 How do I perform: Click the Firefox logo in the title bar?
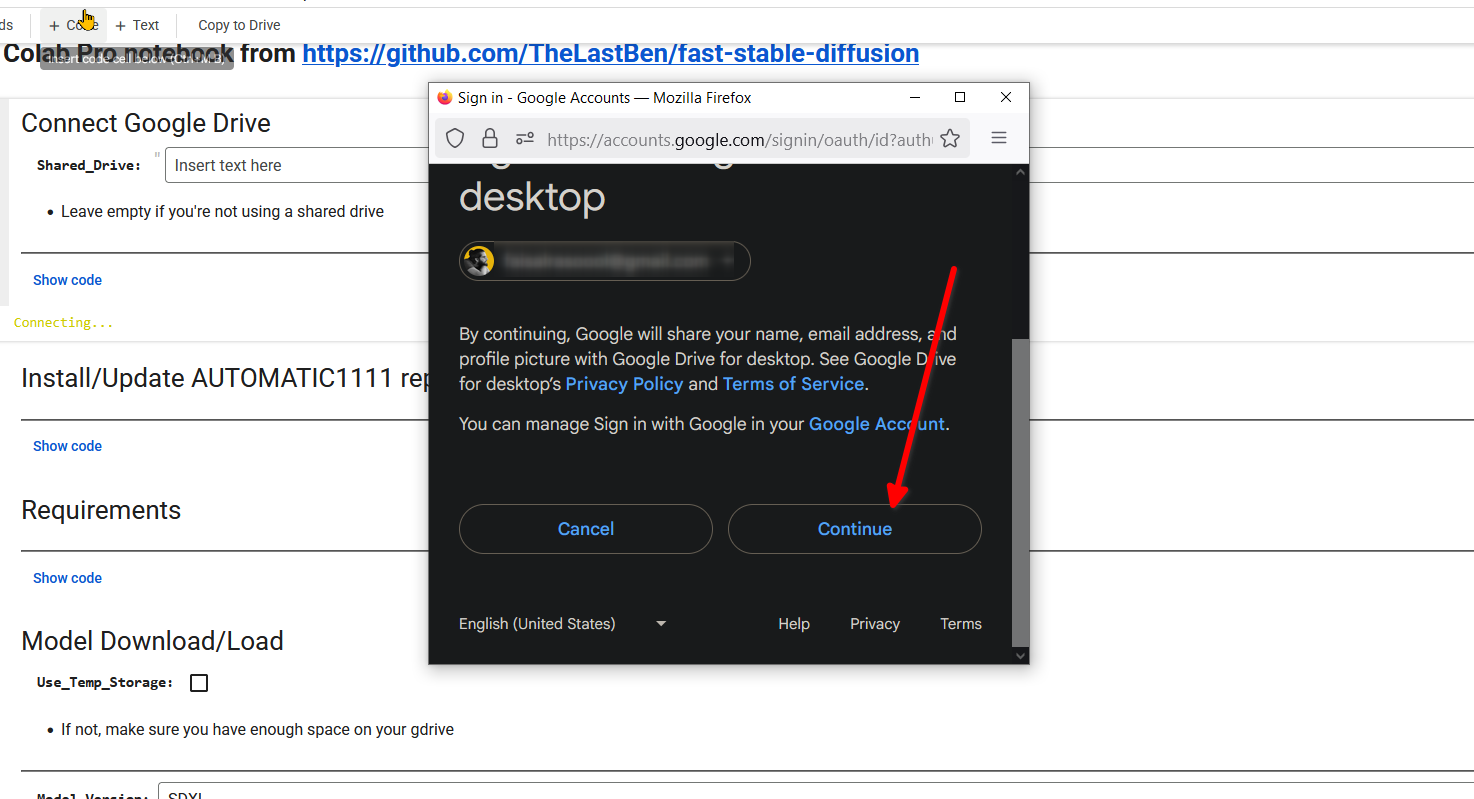pos(445,97)
